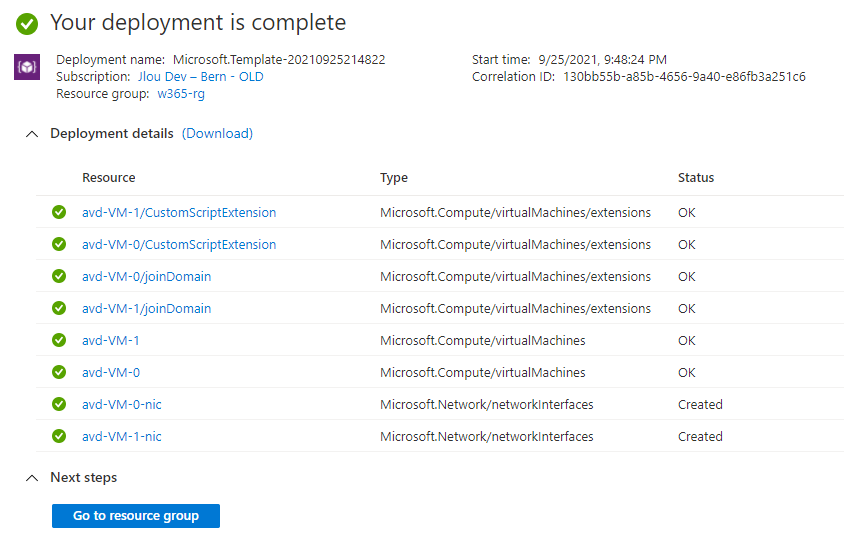Click green status icon next to avd-VM-1-nic
The image size is (844, 546).
click(59, 436)
